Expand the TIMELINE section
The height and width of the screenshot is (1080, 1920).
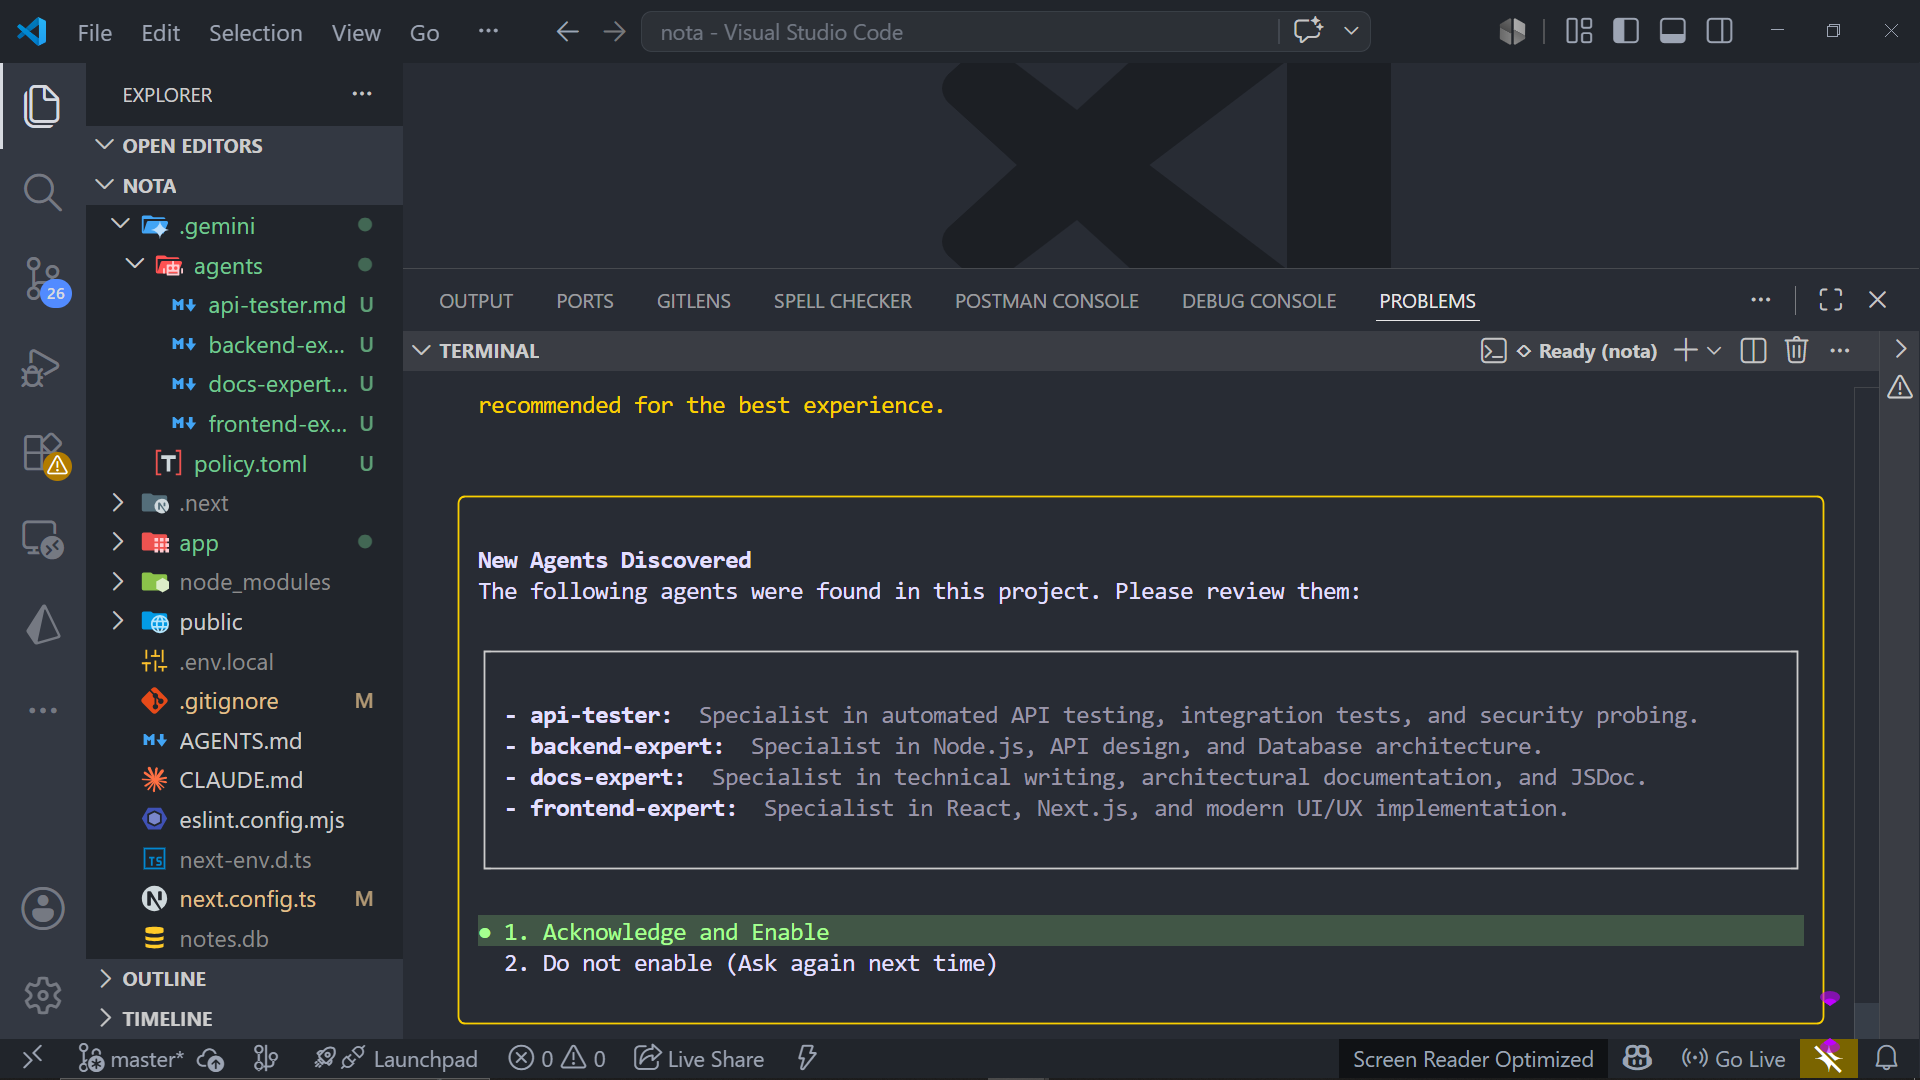244,1019
